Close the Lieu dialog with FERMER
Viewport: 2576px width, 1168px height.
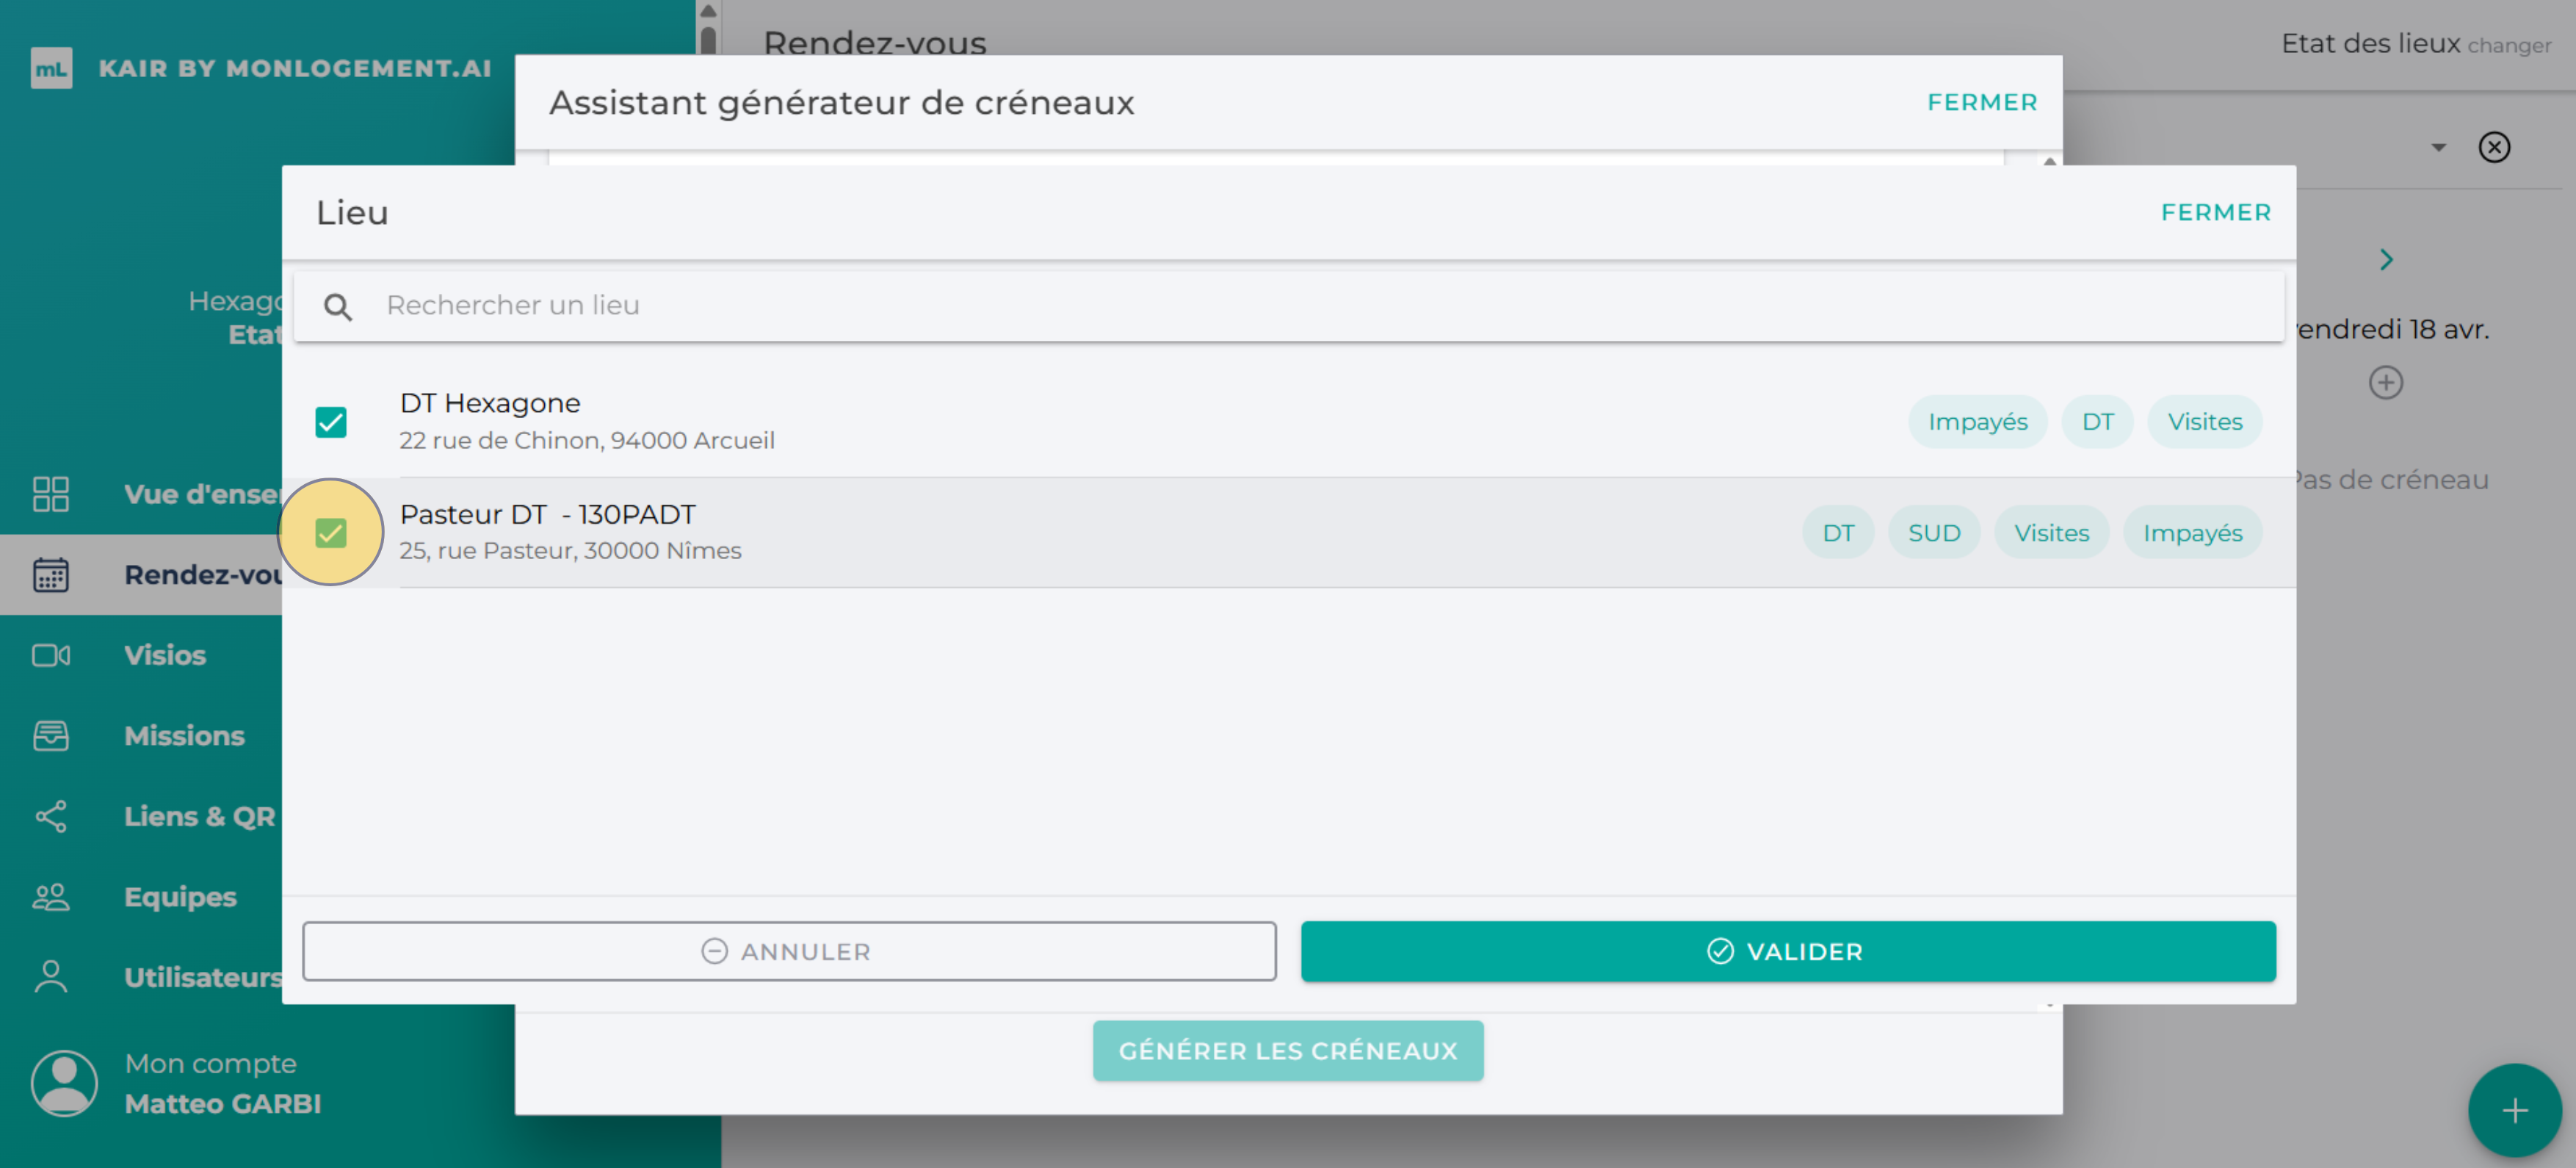tap(2216, 212)
